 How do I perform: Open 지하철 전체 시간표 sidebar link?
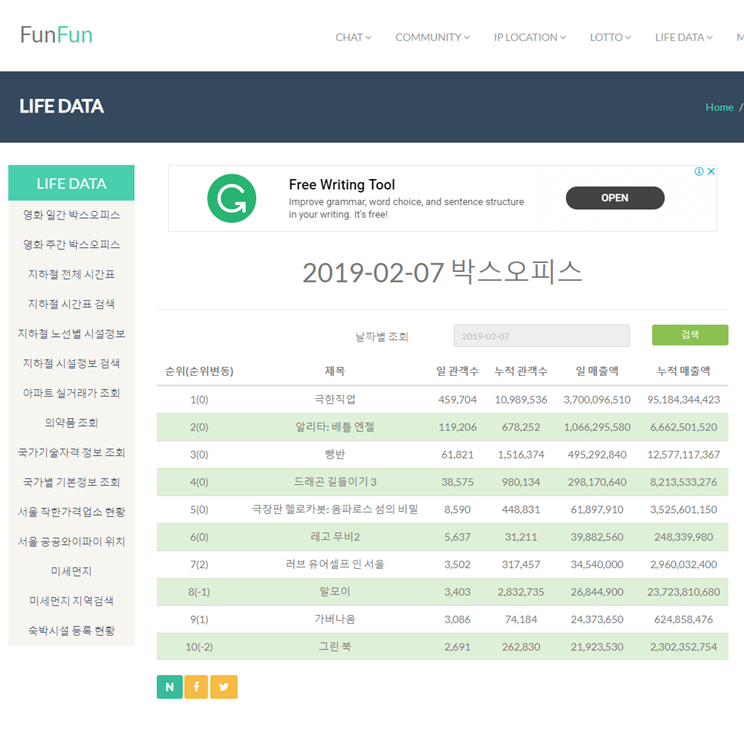[71, 274]
